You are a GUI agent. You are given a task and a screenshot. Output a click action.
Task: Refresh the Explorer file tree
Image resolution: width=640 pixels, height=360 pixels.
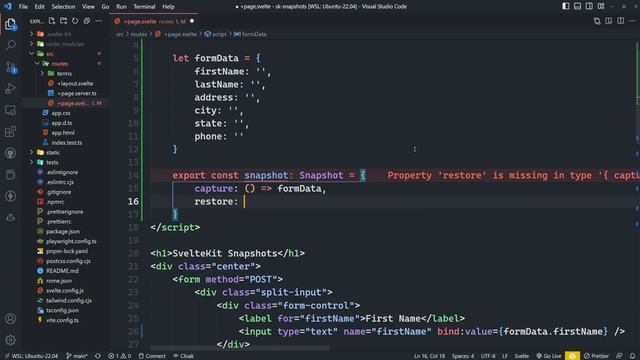(75, 21)
